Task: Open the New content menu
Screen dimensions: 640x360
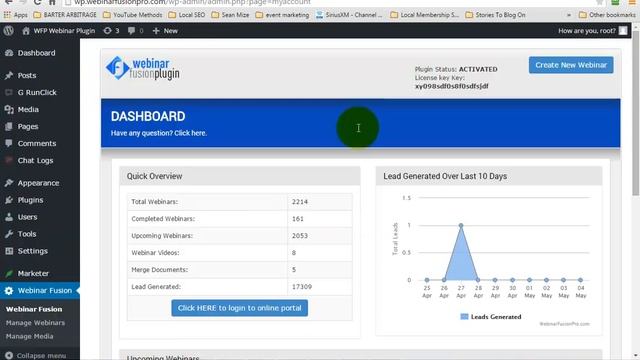Action: click(x=165, y=31)
